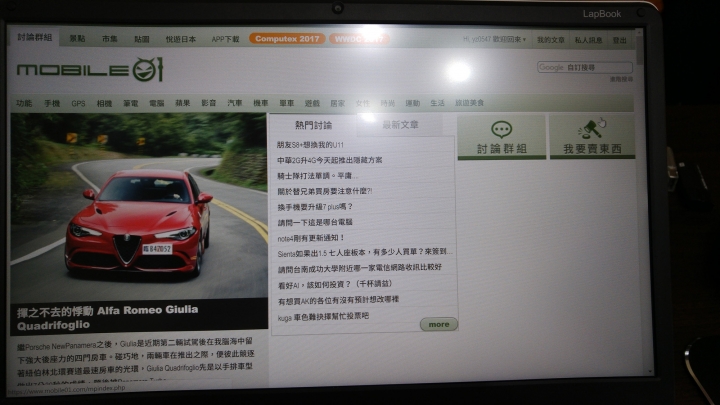Open topic 中華2G升4G今天起推出階梯方案

tap(329, 160)
